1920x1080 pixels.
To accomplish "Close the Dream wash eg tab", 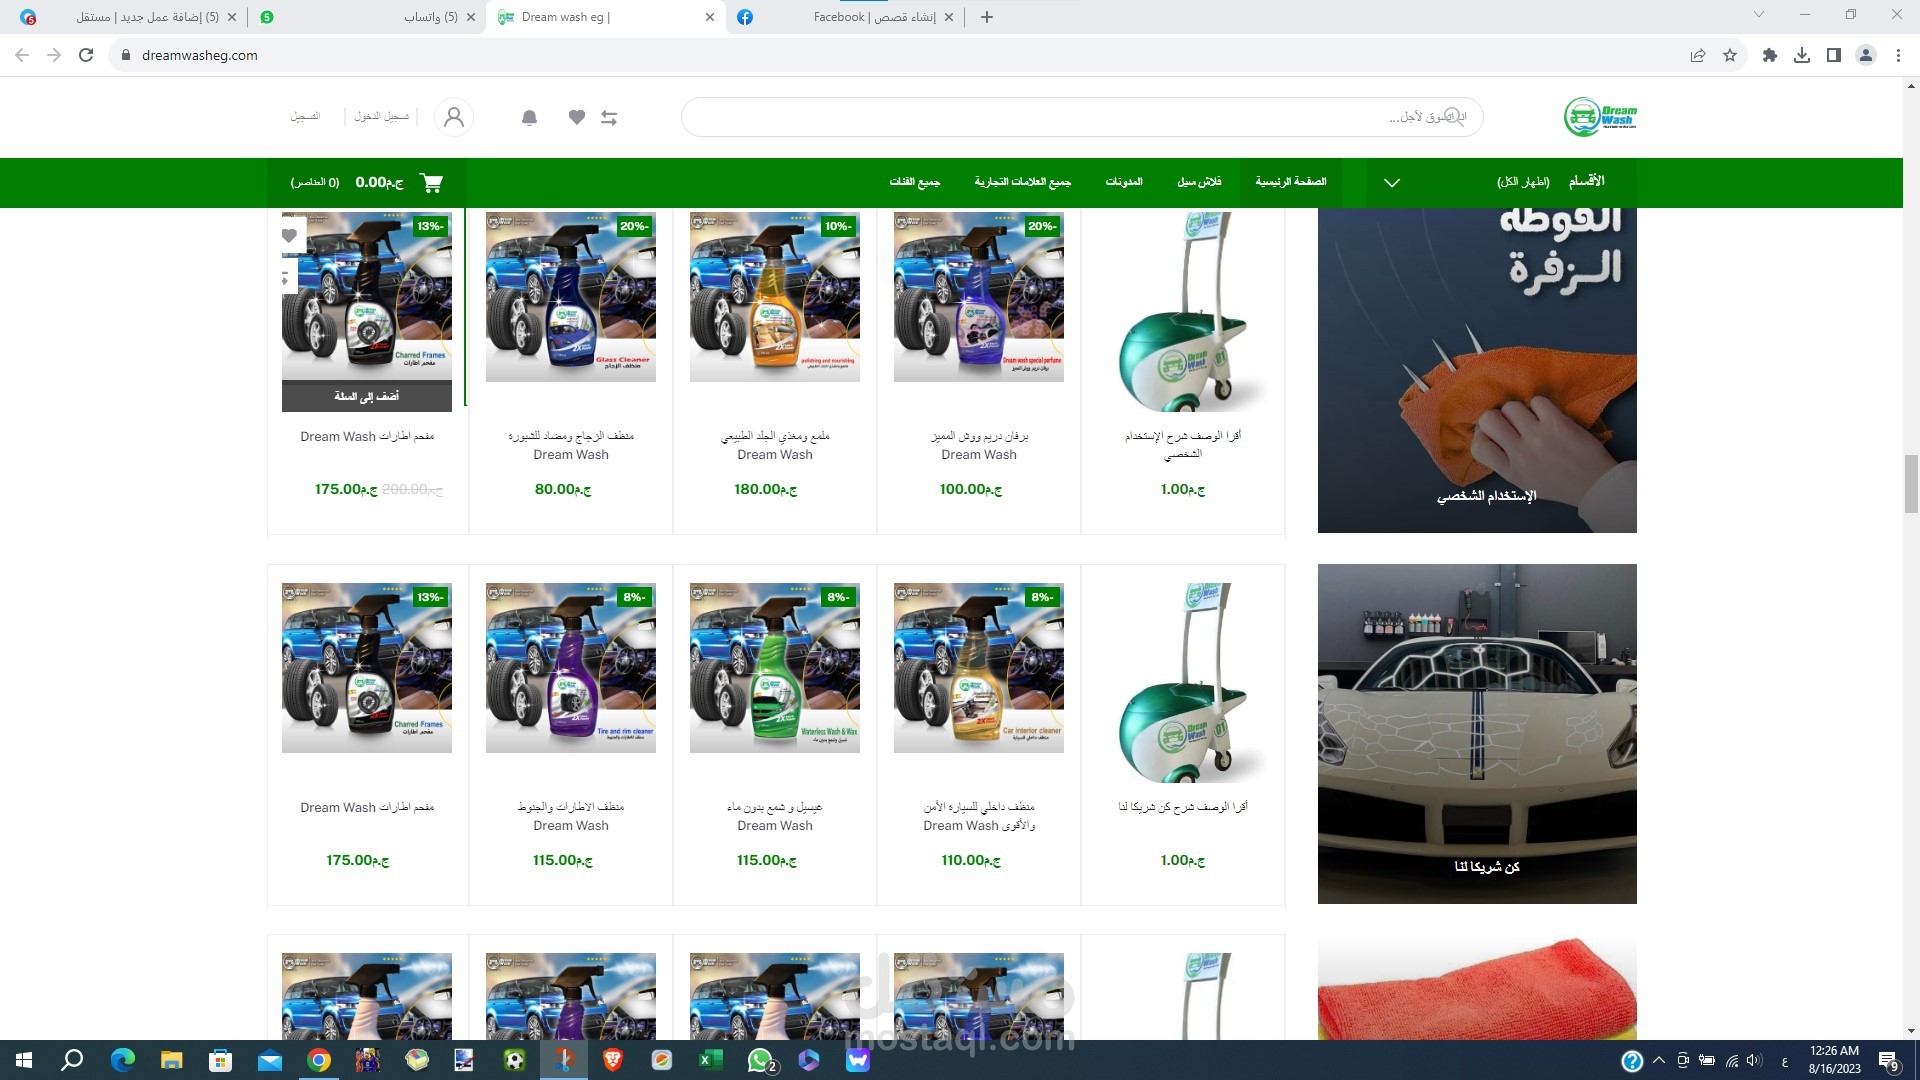I will 710,17.
